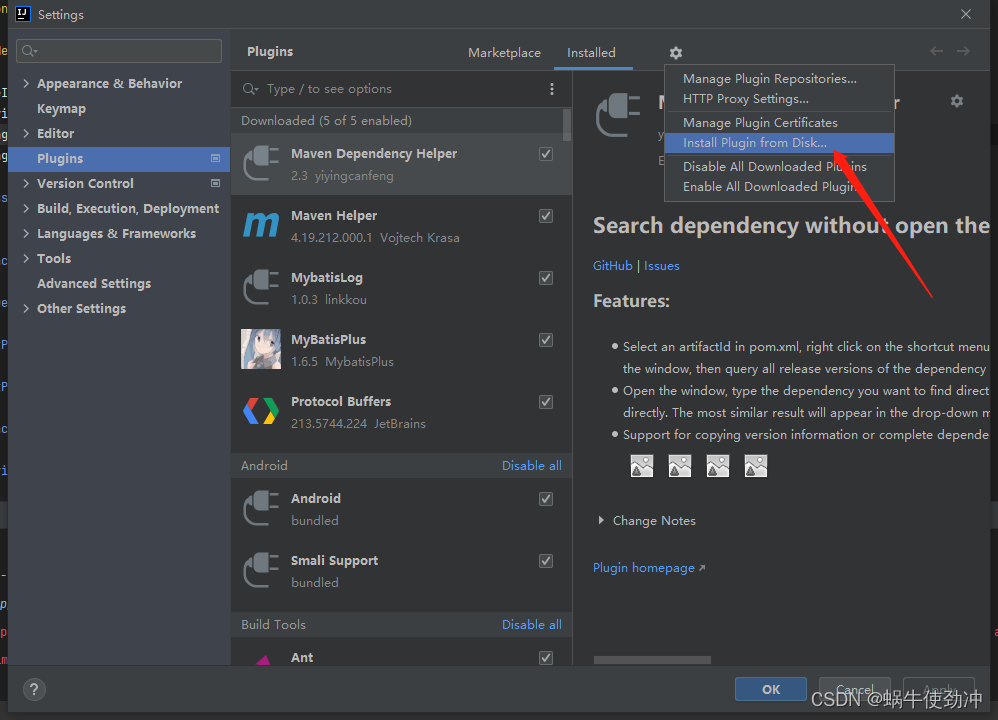Switch to the Marketplace tab
Image resolution: width=998 pixels, height=720 pixels.
click(504, 53)
